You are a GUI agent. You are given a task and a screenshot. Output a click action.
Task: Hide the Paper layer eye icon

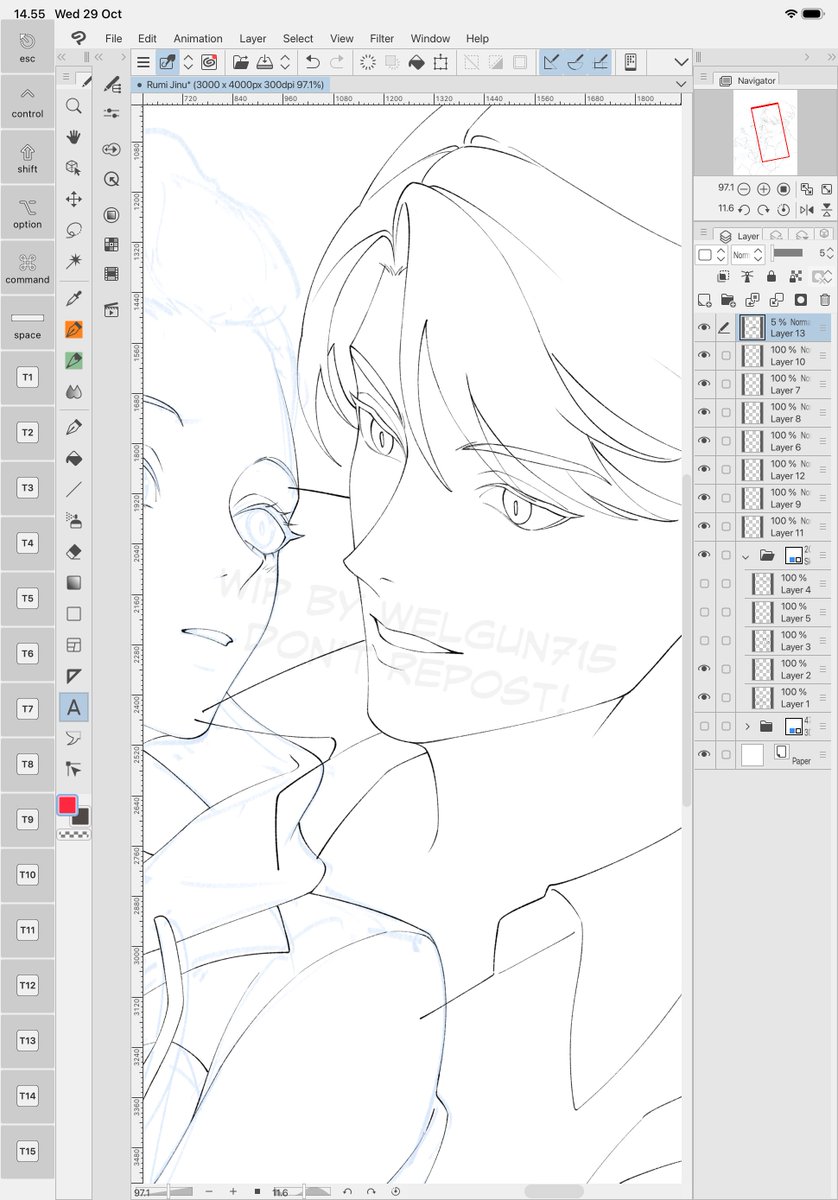point(704,754)
